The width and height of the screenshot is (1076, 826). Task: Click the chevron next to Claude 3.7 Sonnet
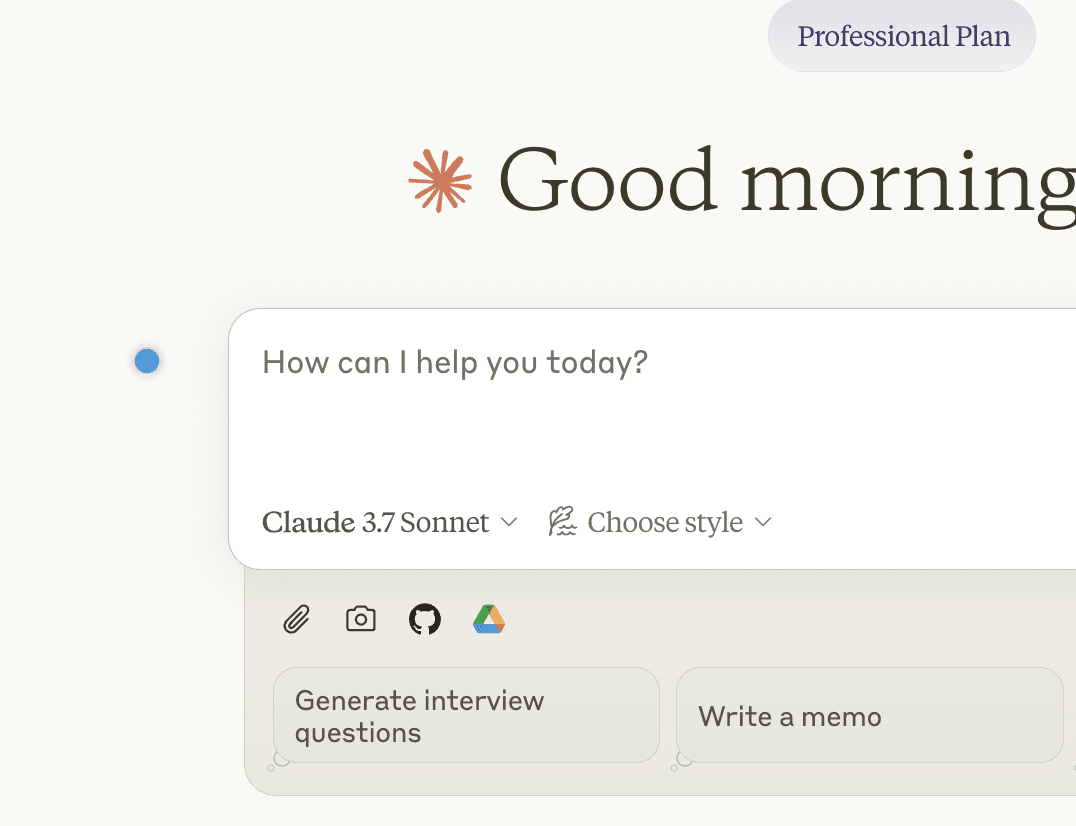510,522
